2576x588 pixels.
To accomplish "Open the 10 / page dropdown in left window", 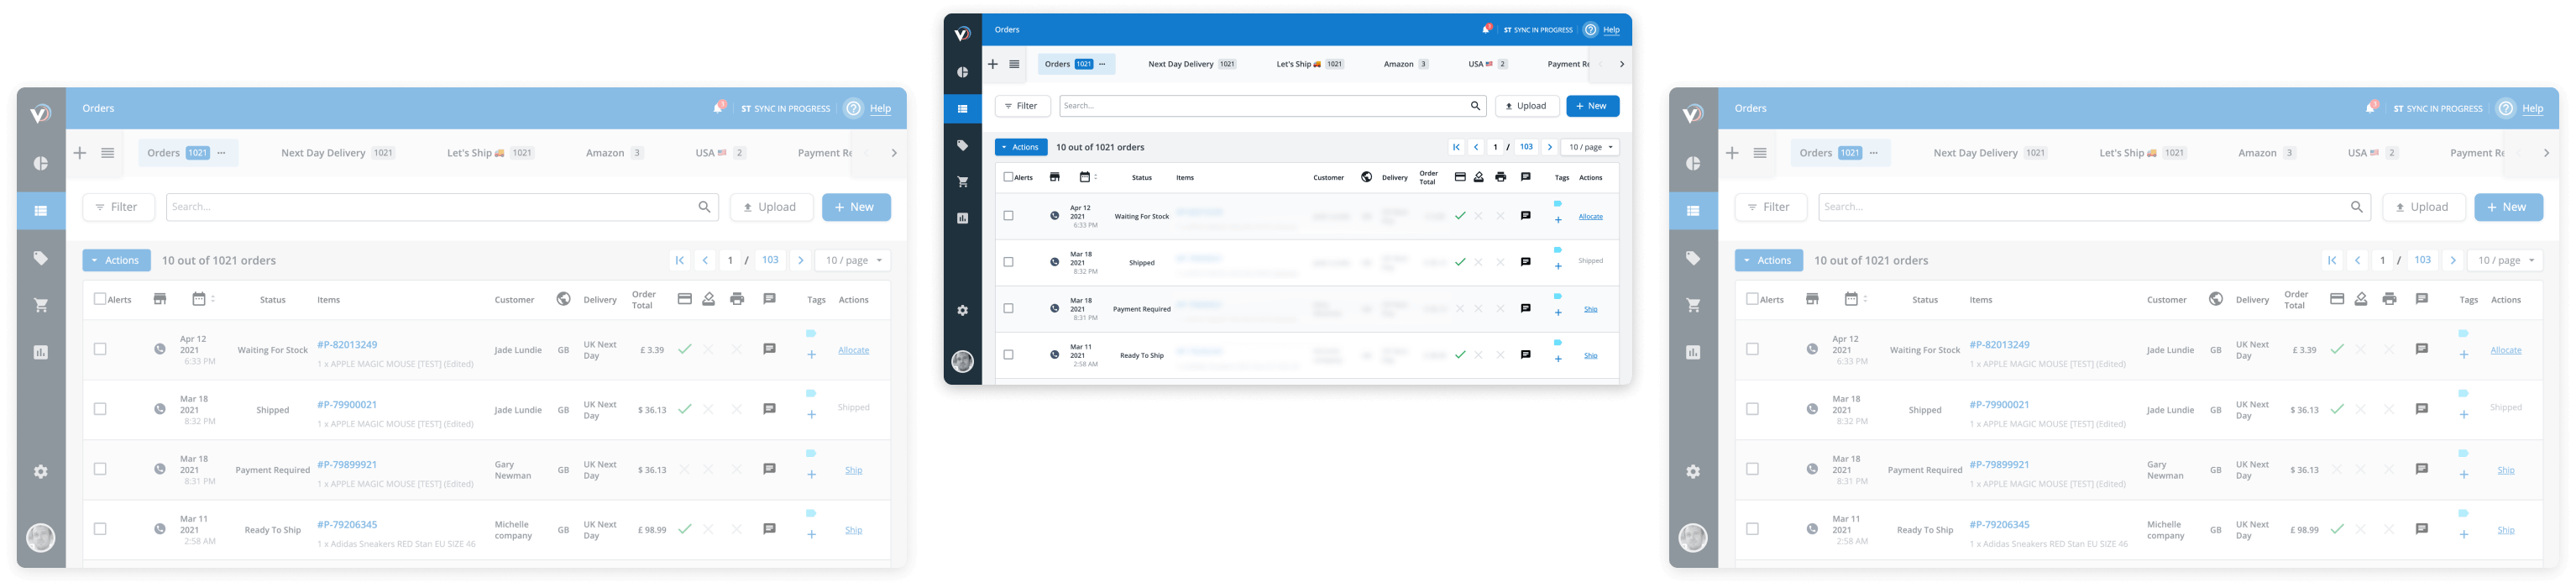I will tap(853, 260).
